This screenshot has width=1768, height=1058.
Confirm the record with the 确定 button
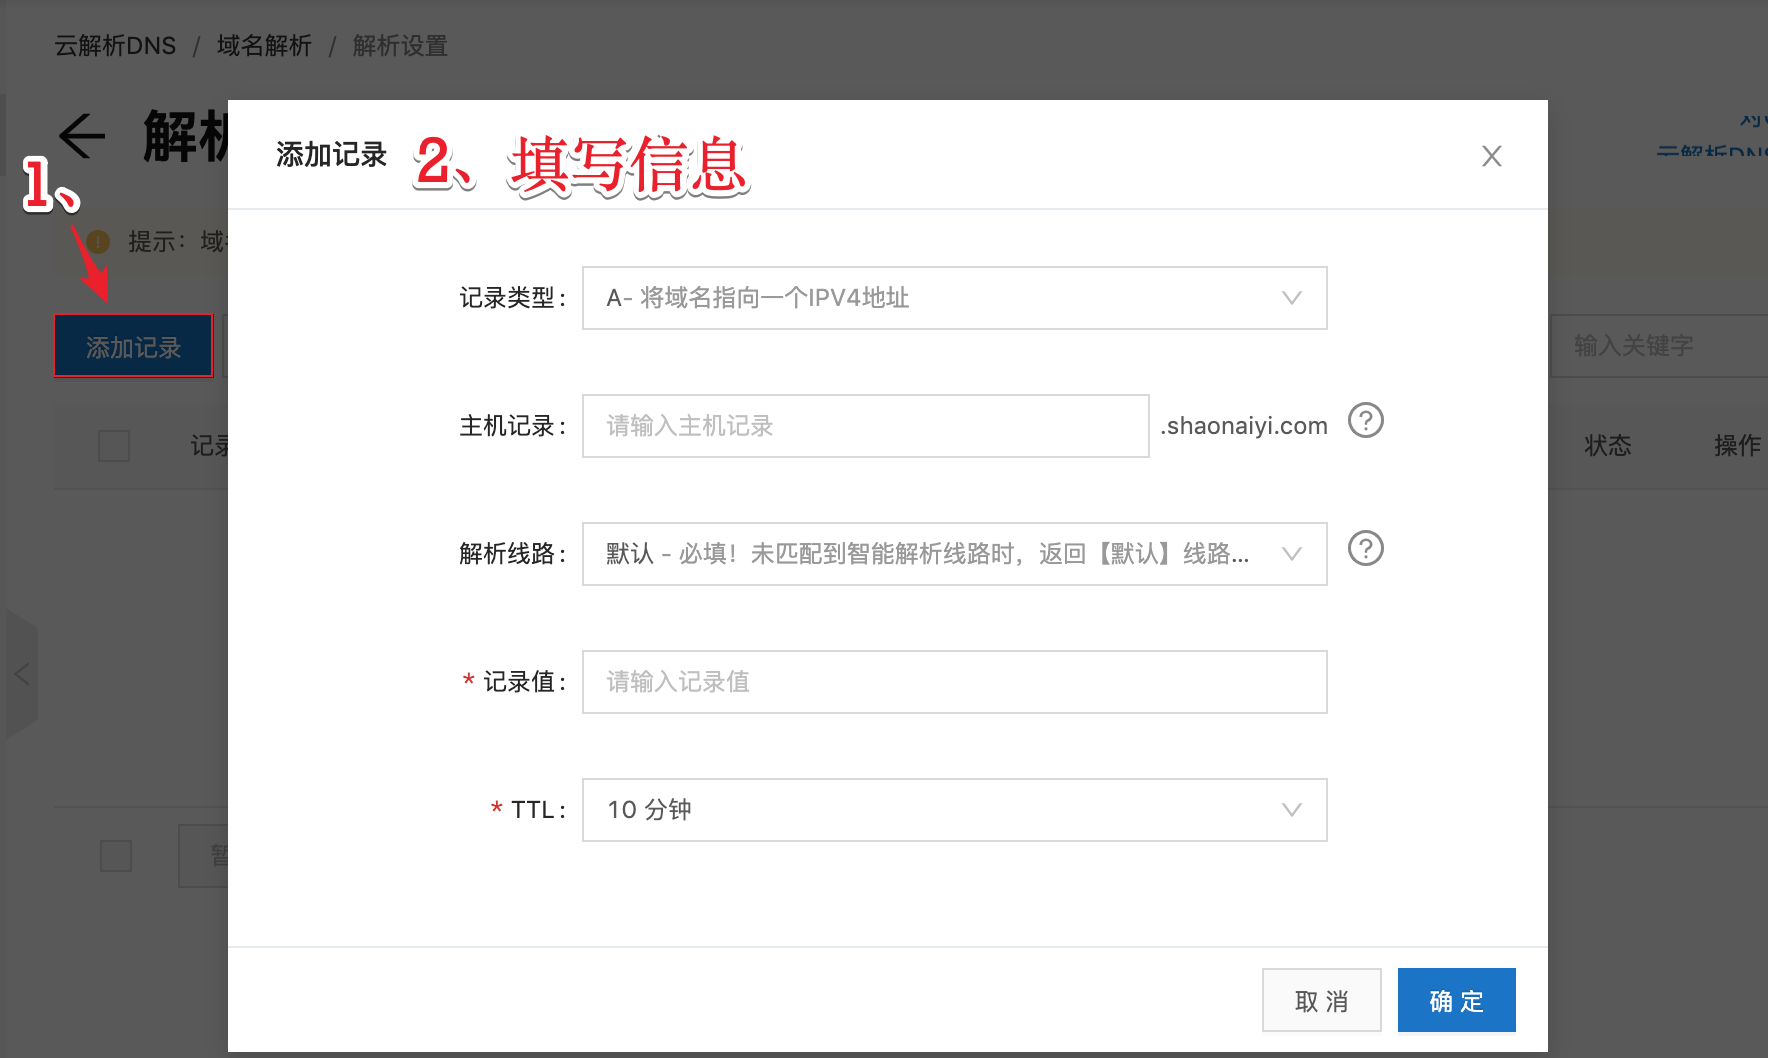click(x=1456, y=999)
